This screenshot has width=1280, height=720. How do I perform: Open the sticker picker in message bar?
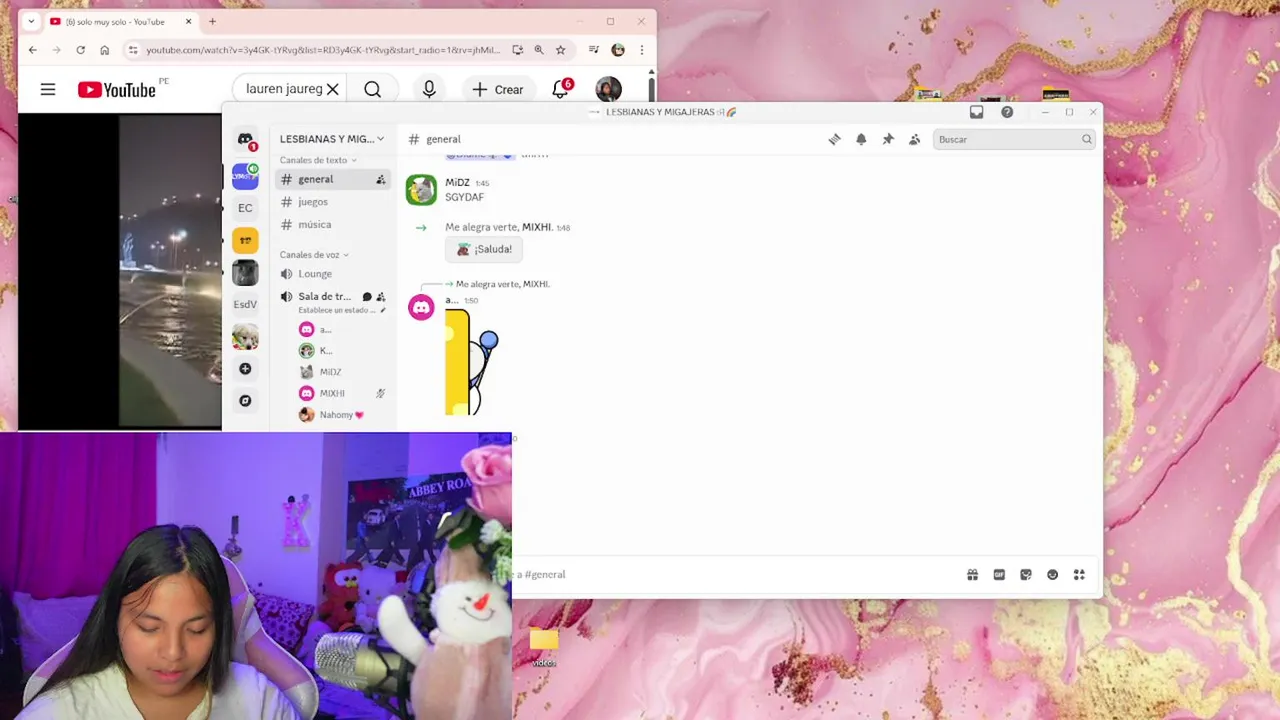(x=1026, y=574)
